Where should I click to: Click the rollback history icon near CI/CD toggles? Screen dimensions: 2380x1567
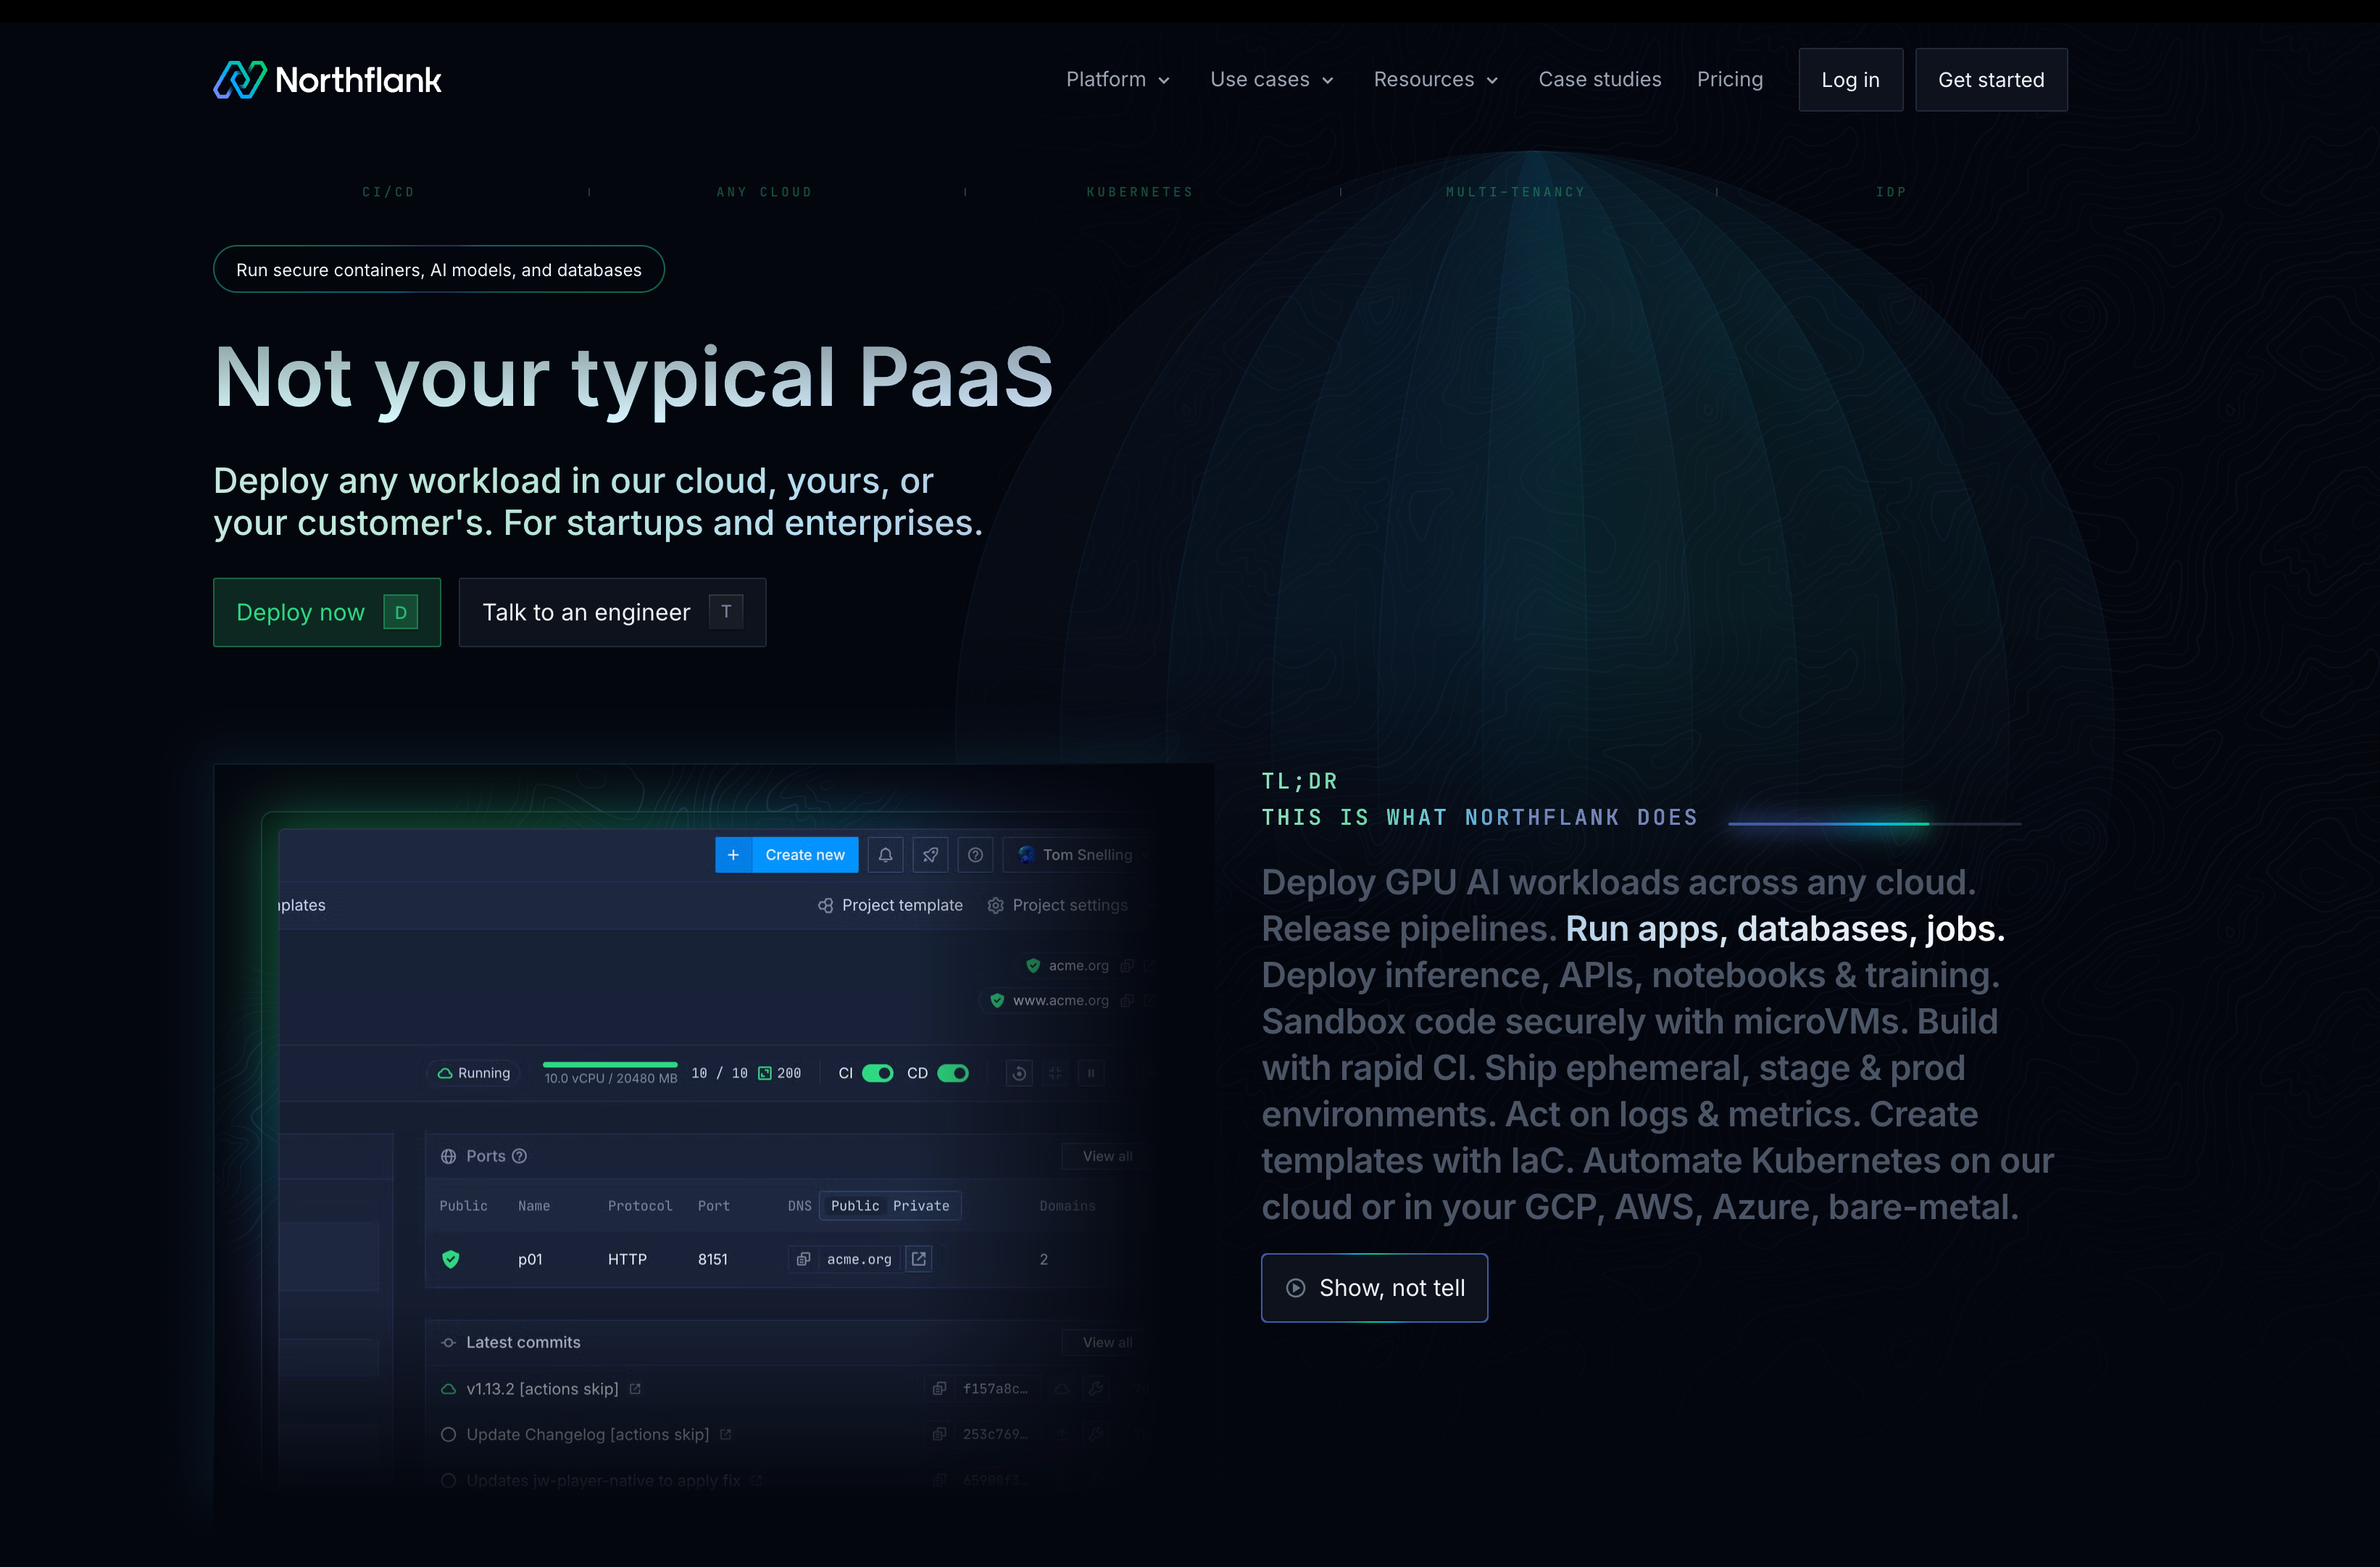1018,1073
